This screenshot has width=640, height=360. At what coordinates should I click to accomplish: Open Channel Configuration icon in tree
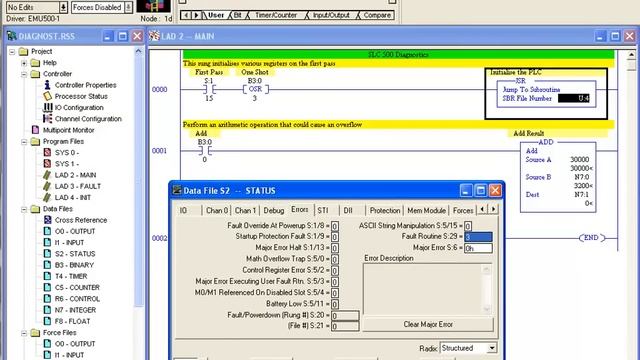(x=47, y=119)
